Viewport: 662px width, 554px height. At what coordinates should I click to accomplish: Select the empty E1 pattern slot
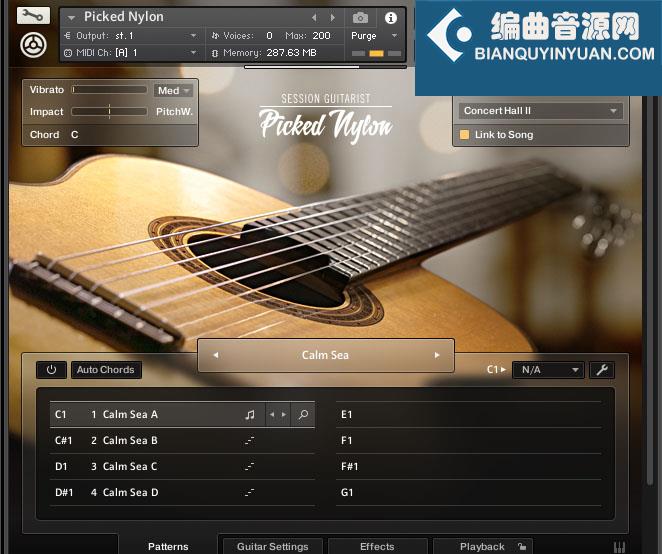click(469, 415)
